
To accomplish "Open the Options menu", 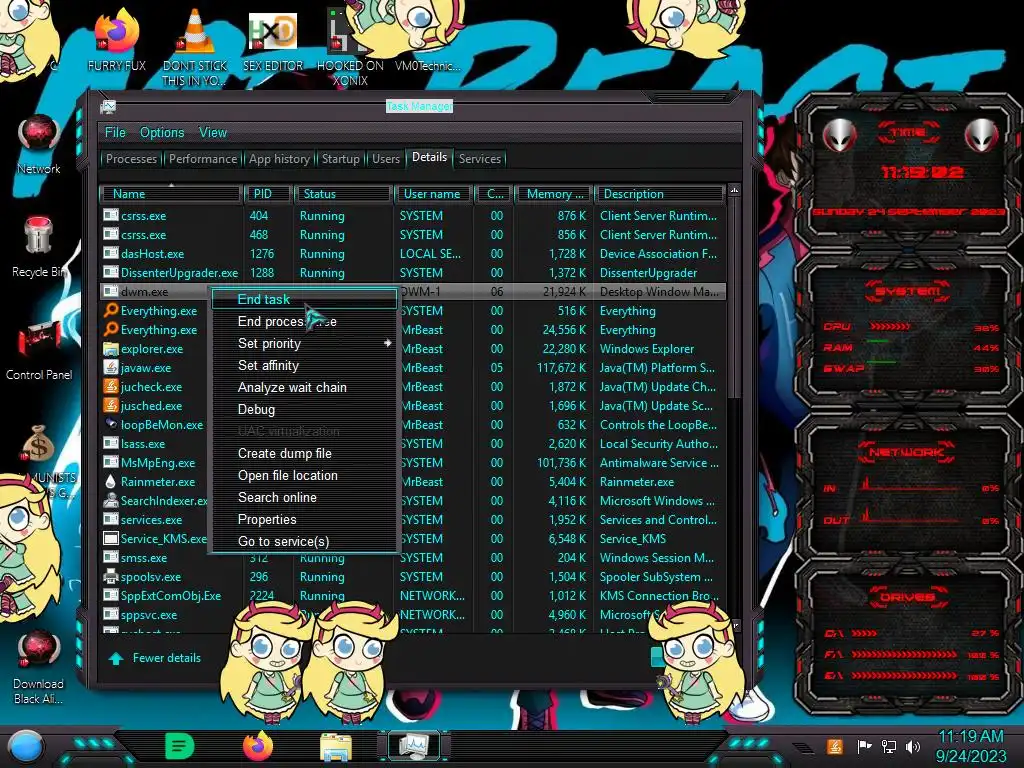I will [162, 133].
